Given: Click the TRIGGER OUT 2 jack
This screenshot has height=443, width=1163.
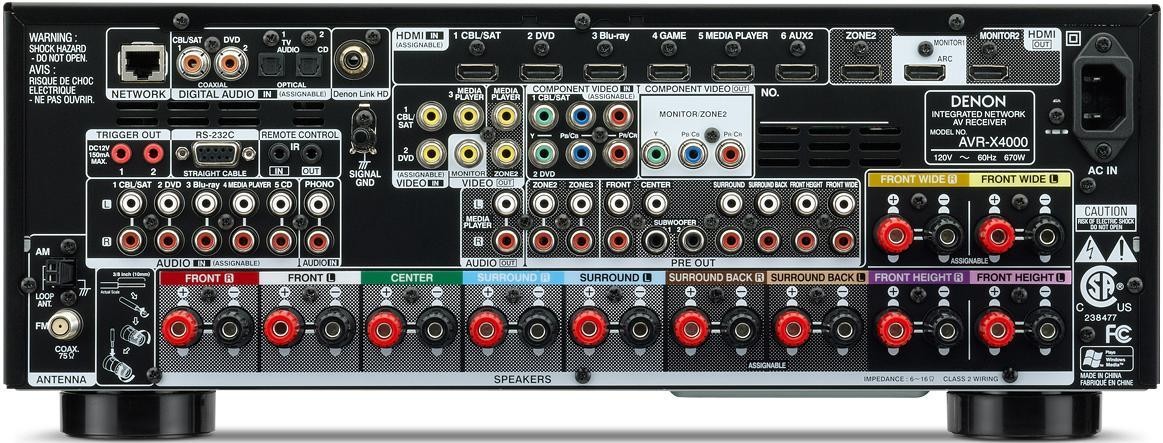Looking at the screenshot, I should point(154,154).
